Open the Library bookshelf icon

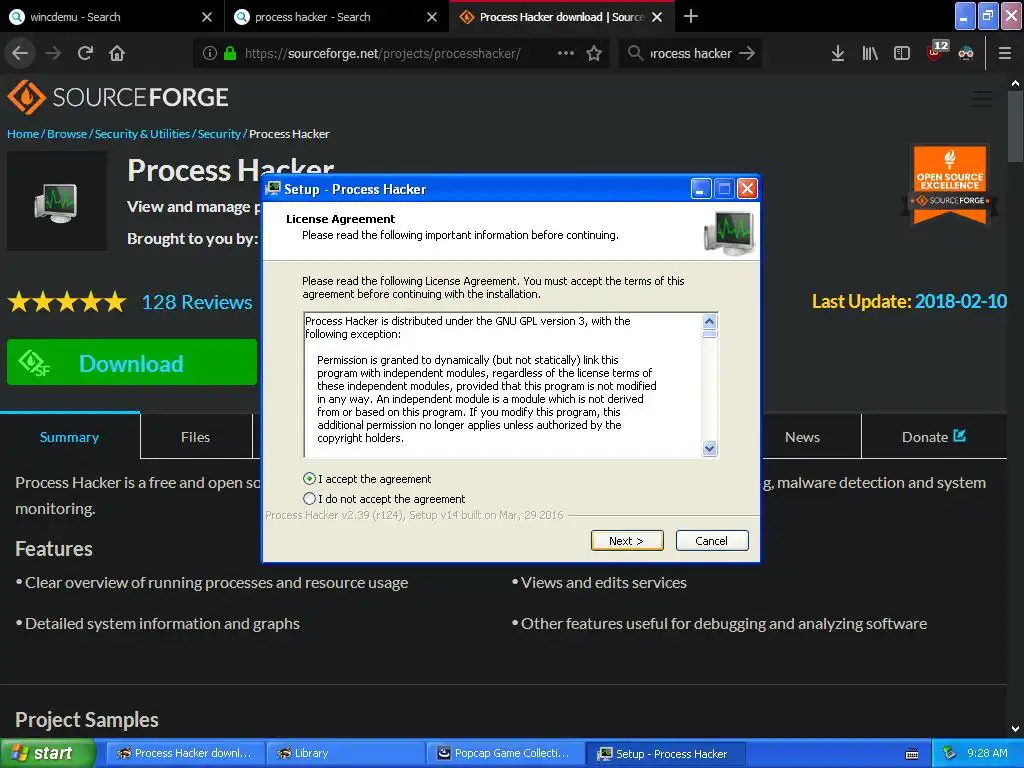pyautogui.click(x=870, y=53)
